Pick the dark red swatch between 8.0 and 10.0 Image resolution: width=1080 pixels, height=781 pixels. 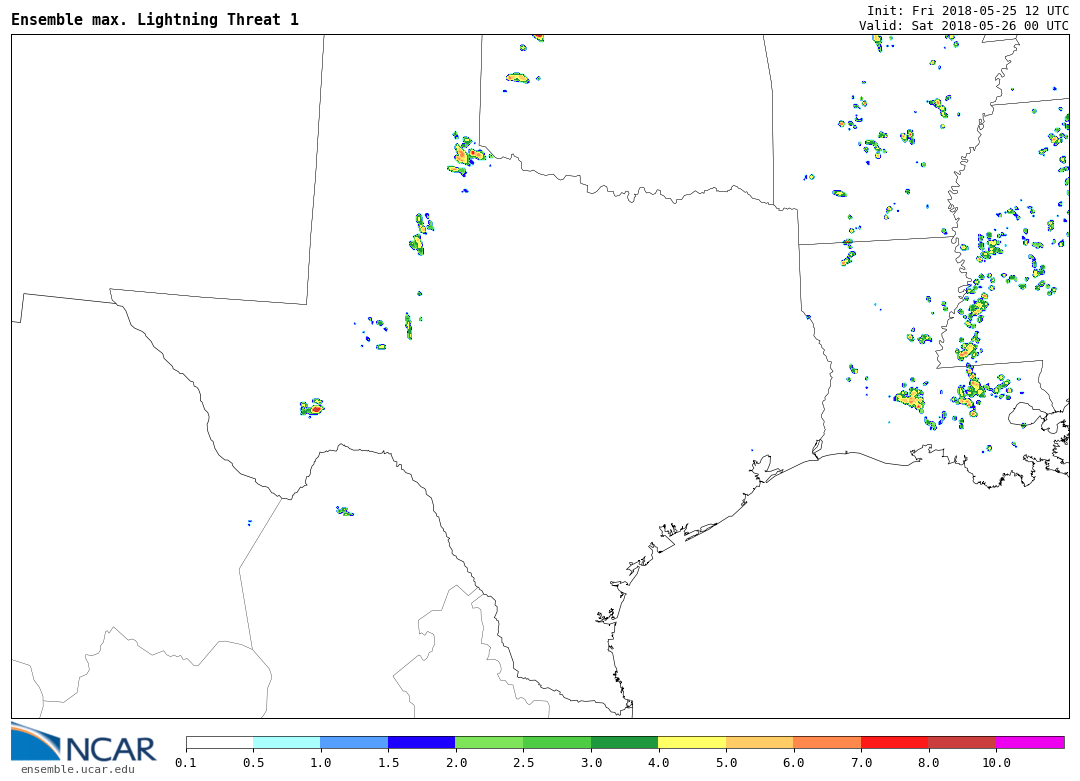pyautogui.click(x=962, y=742)
